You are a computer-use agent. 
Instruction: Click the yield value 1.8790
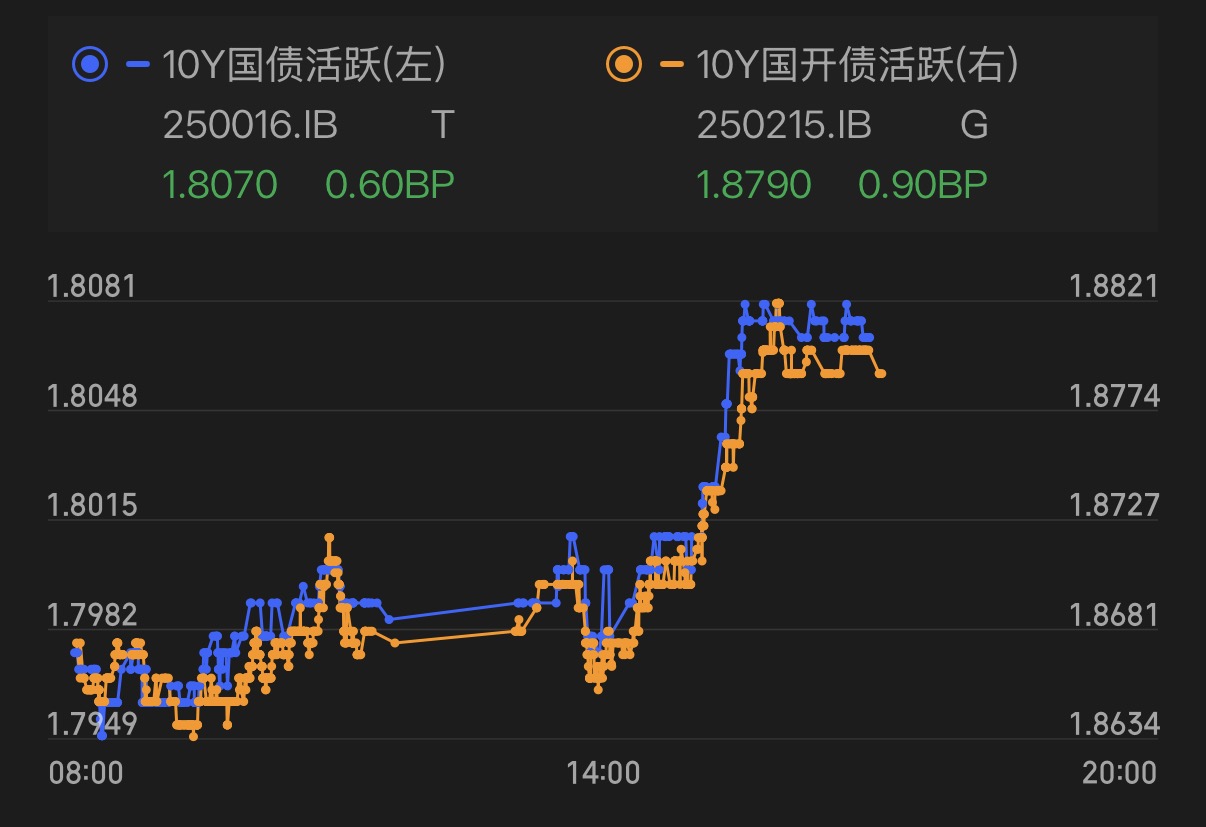(754, 185)
